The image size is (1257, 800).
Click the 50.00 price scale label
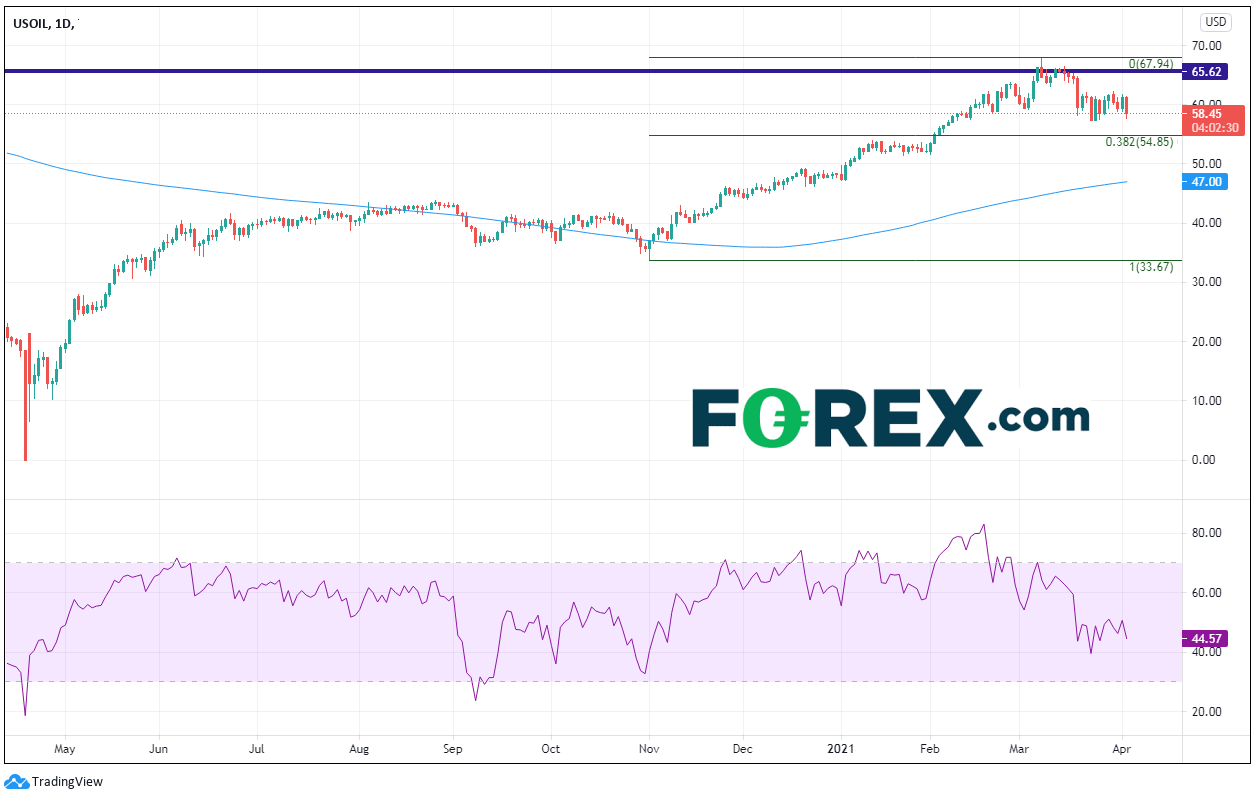click(x=1206, y=163)
